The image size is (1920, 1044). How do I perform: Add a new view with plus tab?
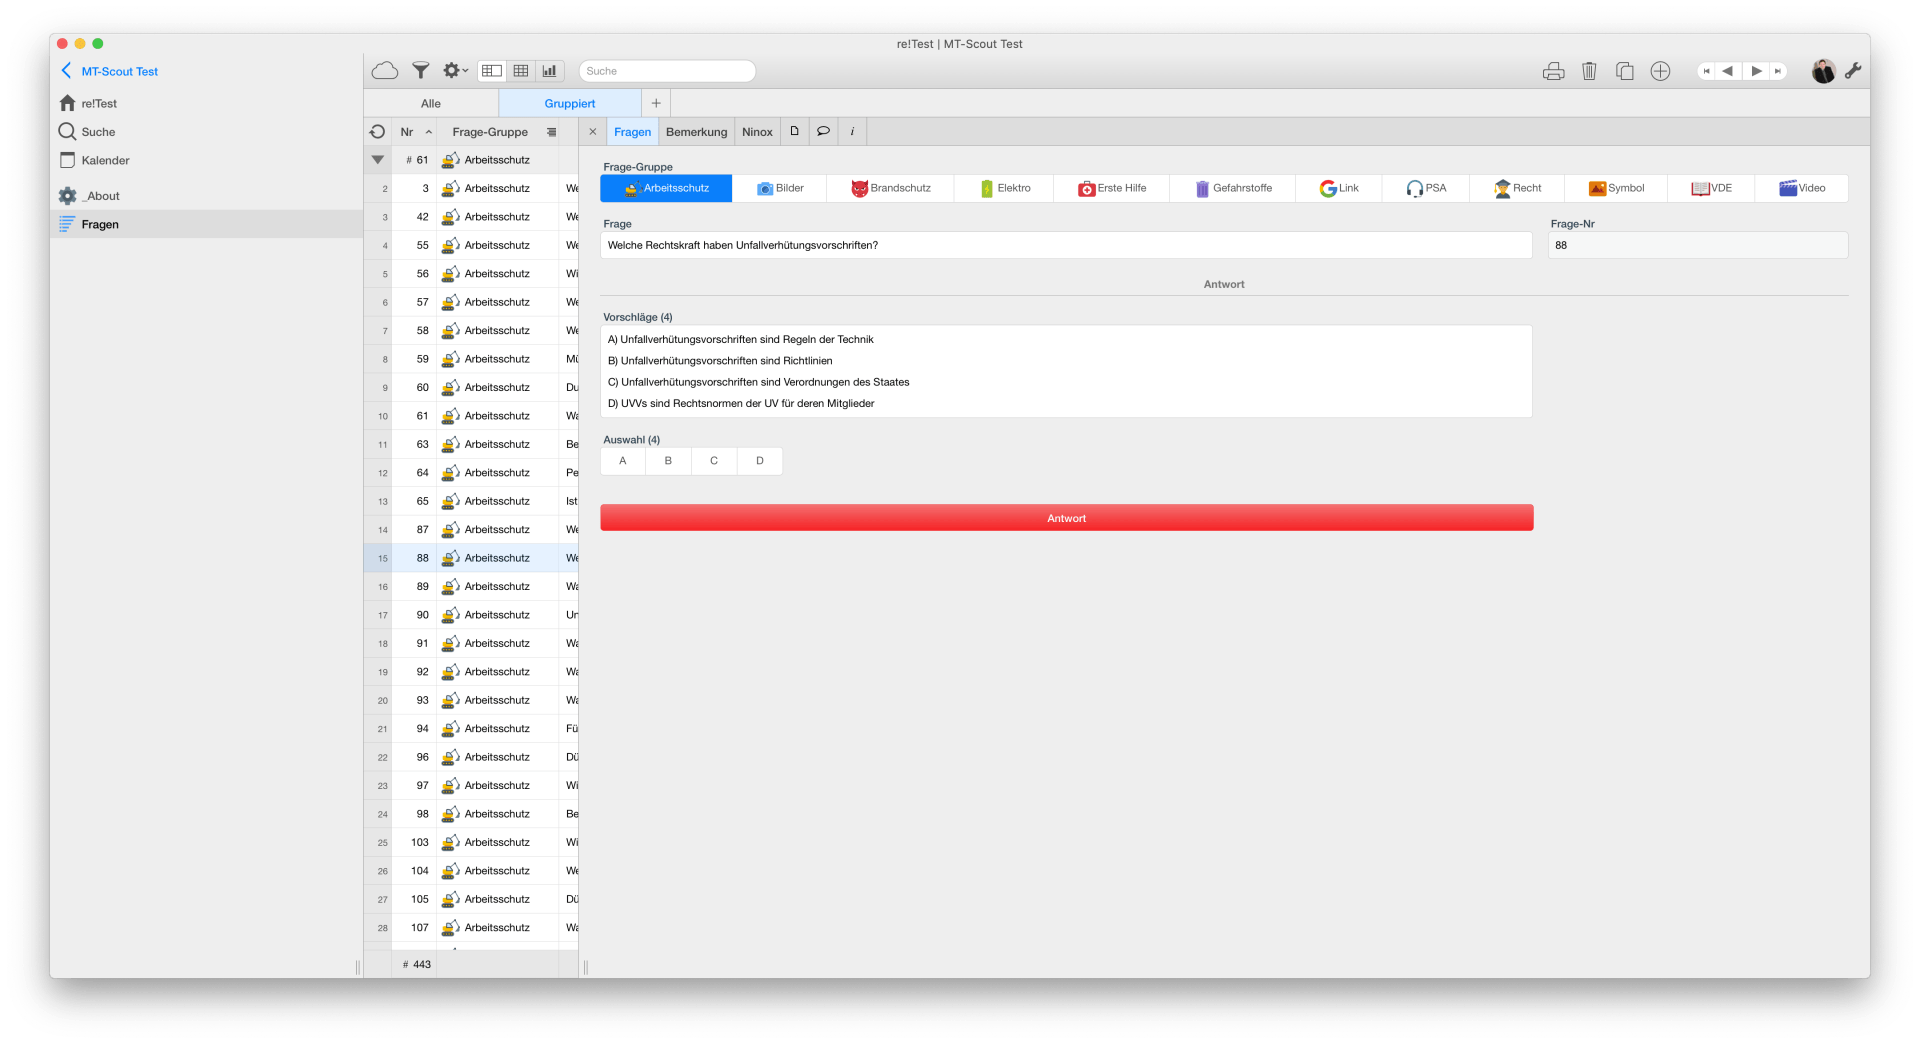pos(656,103)
